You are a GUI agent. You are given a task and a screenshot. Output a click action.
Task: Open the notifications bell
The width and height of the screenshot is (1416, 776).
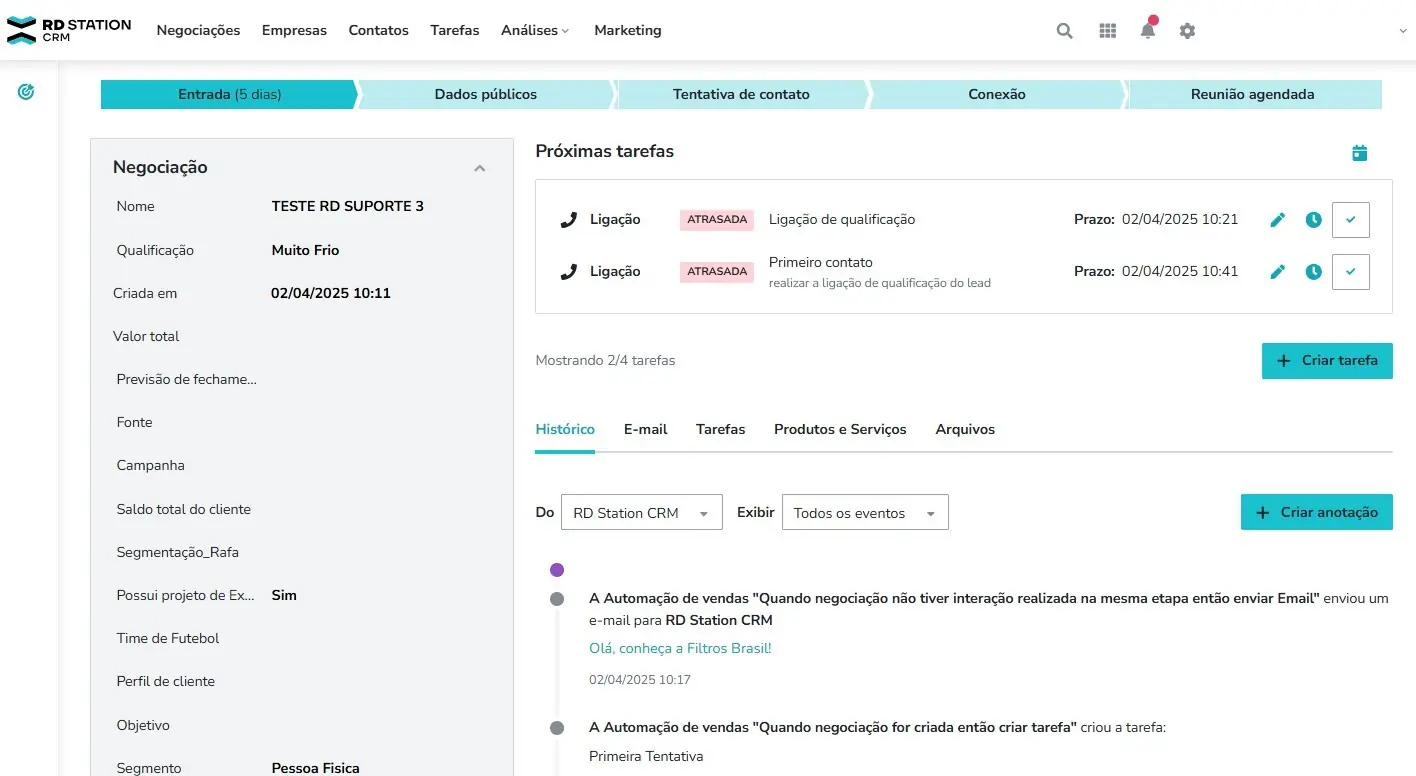coord(1148,30)
